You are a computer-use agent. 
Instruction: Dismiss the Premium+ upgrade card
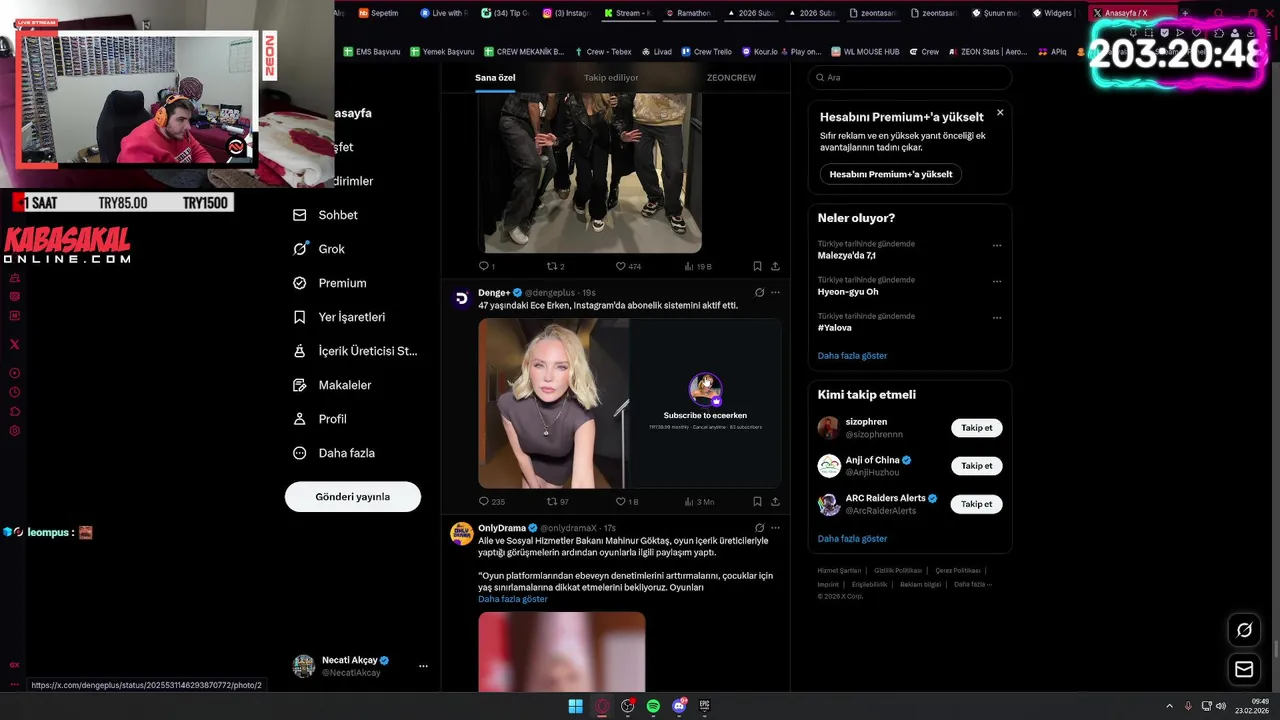click(1000, 113)
